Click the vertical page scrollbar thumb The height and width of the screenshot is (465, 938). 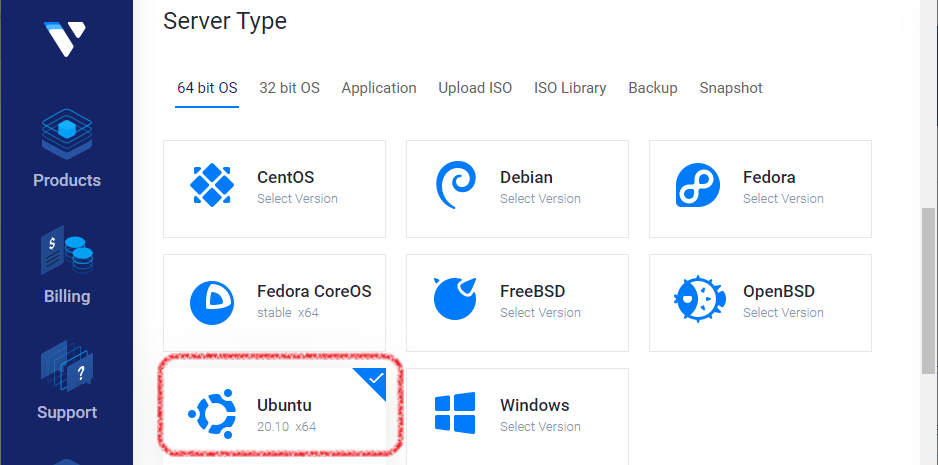tap(928, 291)
